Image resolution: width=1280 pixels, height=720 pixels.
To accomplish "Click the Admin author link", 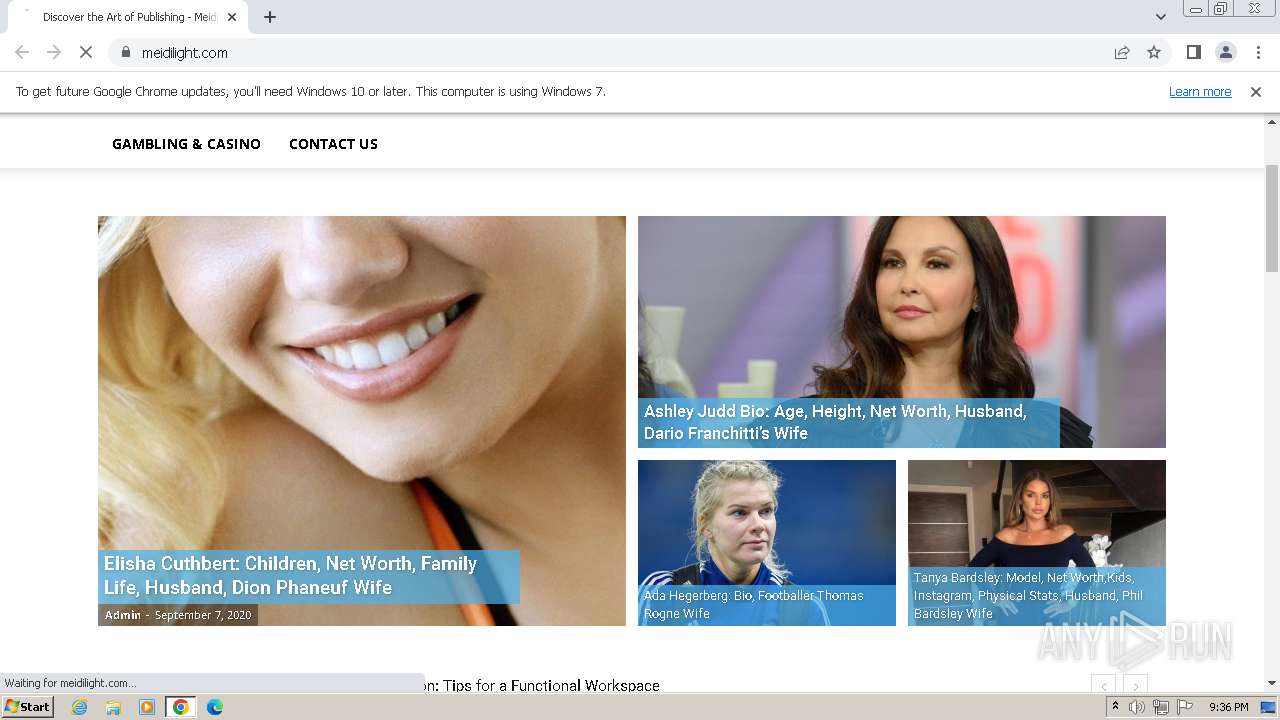I will pyautogui.click(x=123, y=615).
